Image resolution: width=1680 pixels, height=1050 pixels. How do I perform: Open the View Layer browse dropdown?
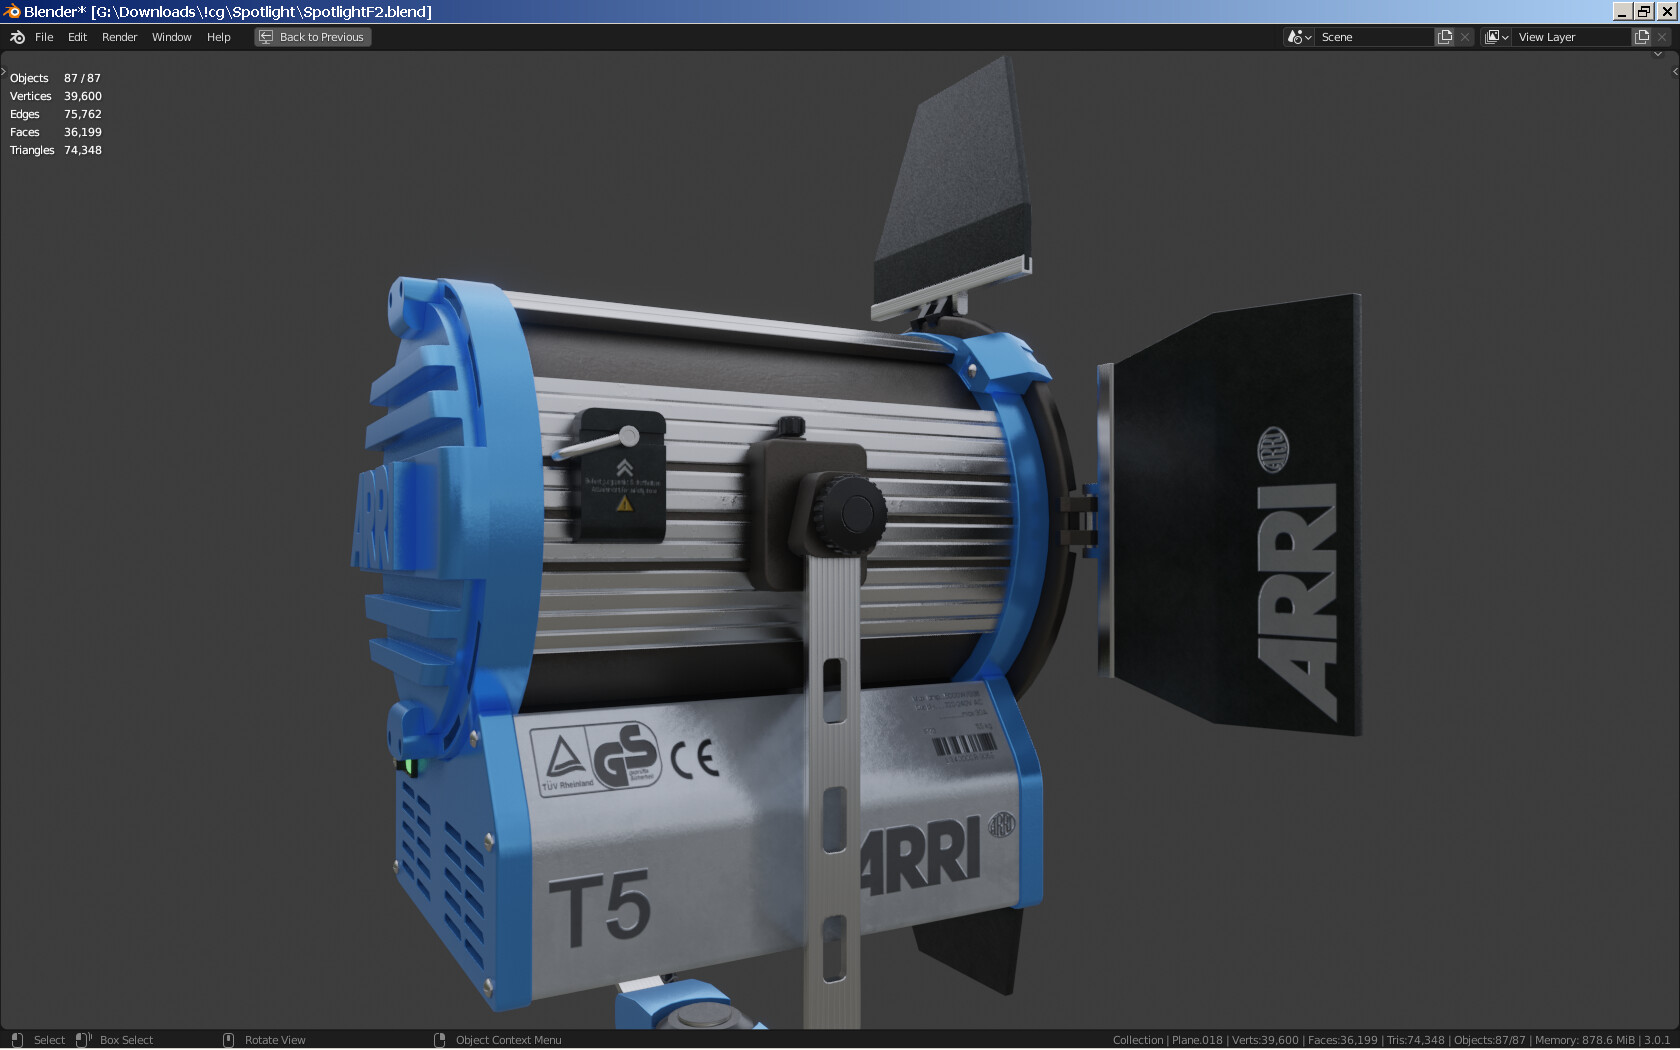tap(1496, 37)
